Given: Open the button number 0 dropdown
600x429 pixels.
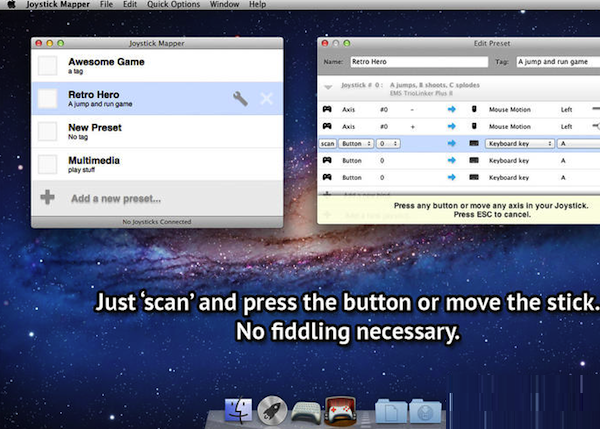Looking at the screenshot, I should pyautogui.click(x=388, y=144).
